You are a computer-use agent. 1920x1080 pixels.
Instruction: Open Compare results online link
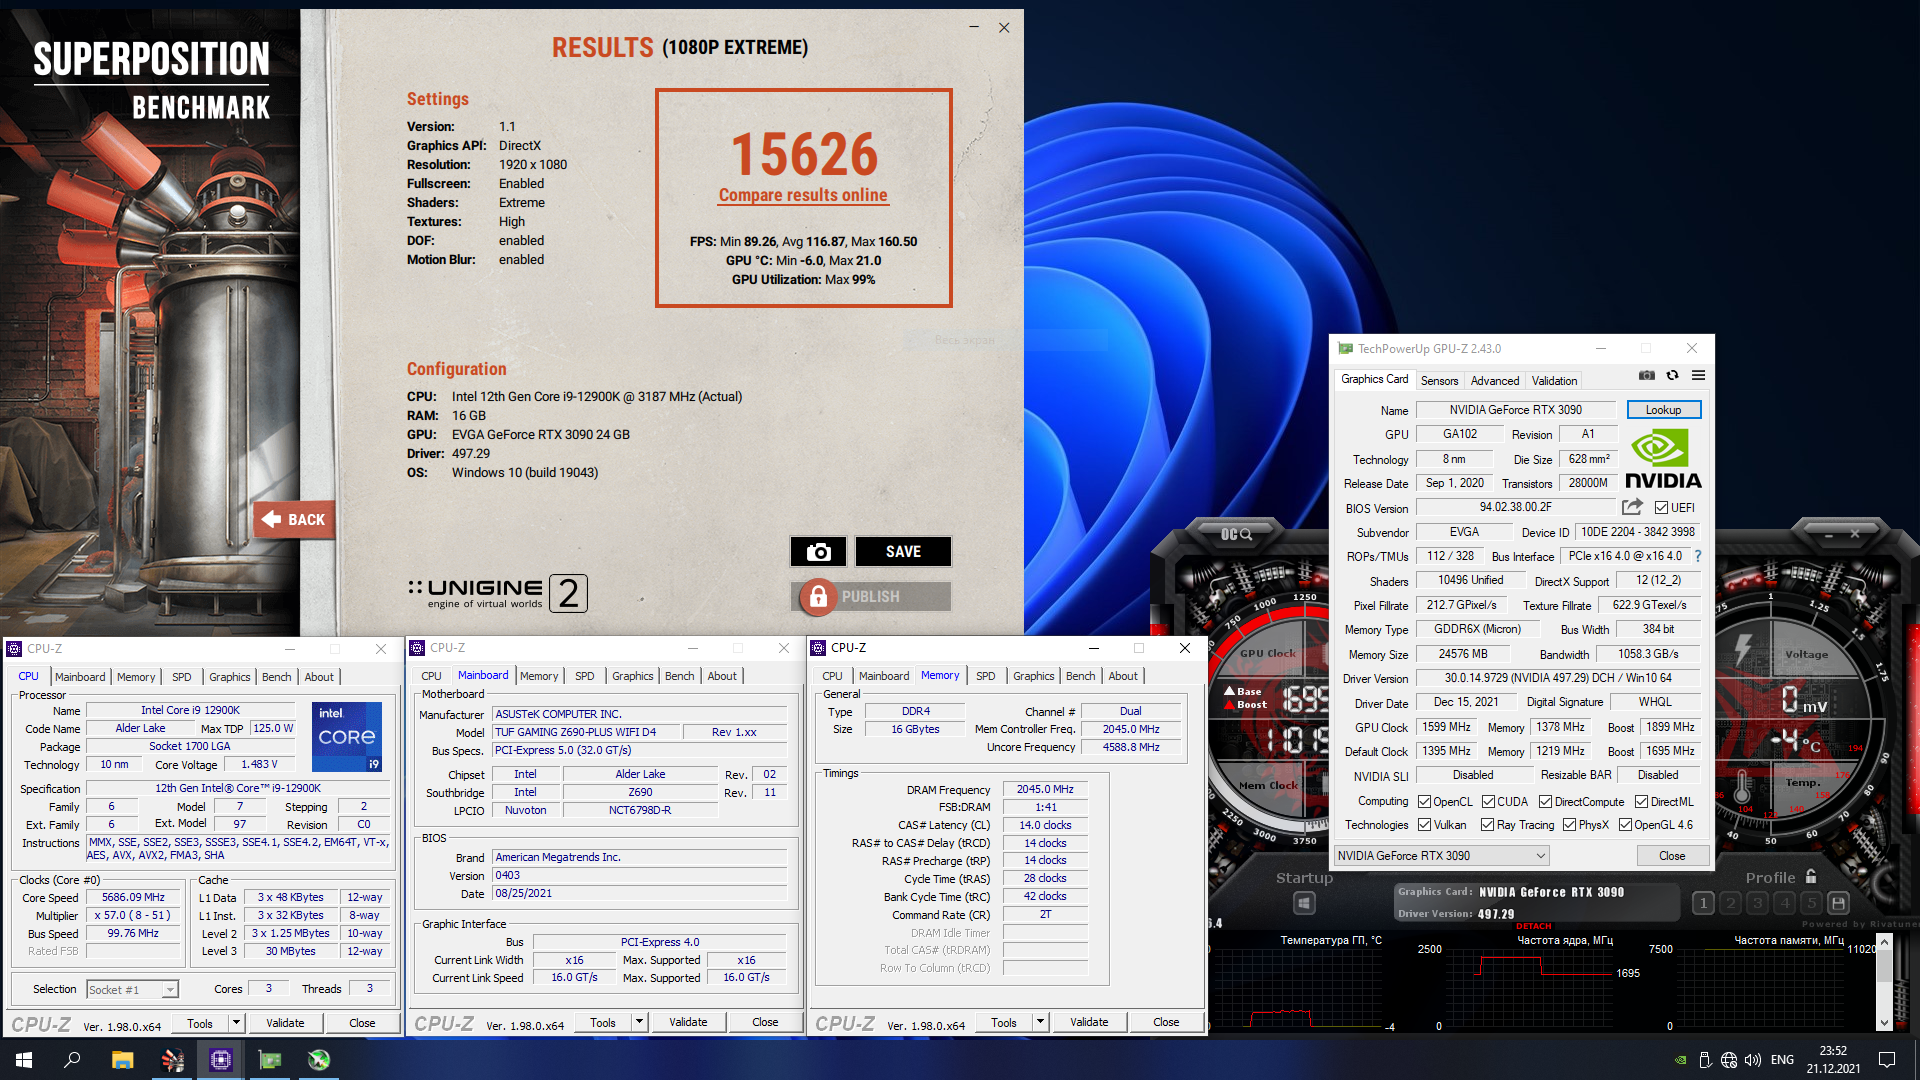(x=803, y=195)
